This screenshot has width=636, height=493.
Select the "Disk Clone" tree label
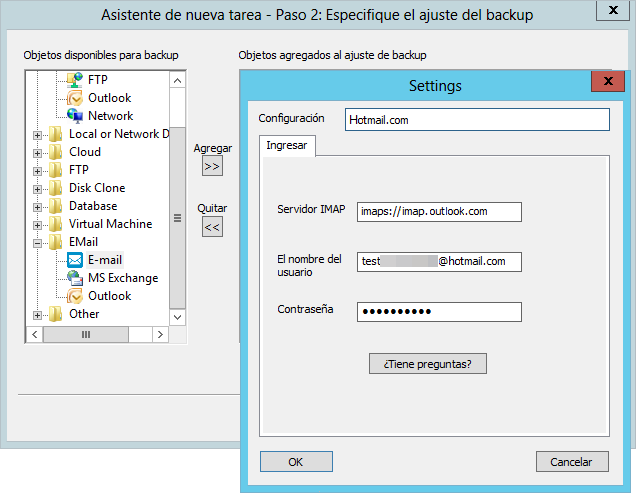coord(97,188)
